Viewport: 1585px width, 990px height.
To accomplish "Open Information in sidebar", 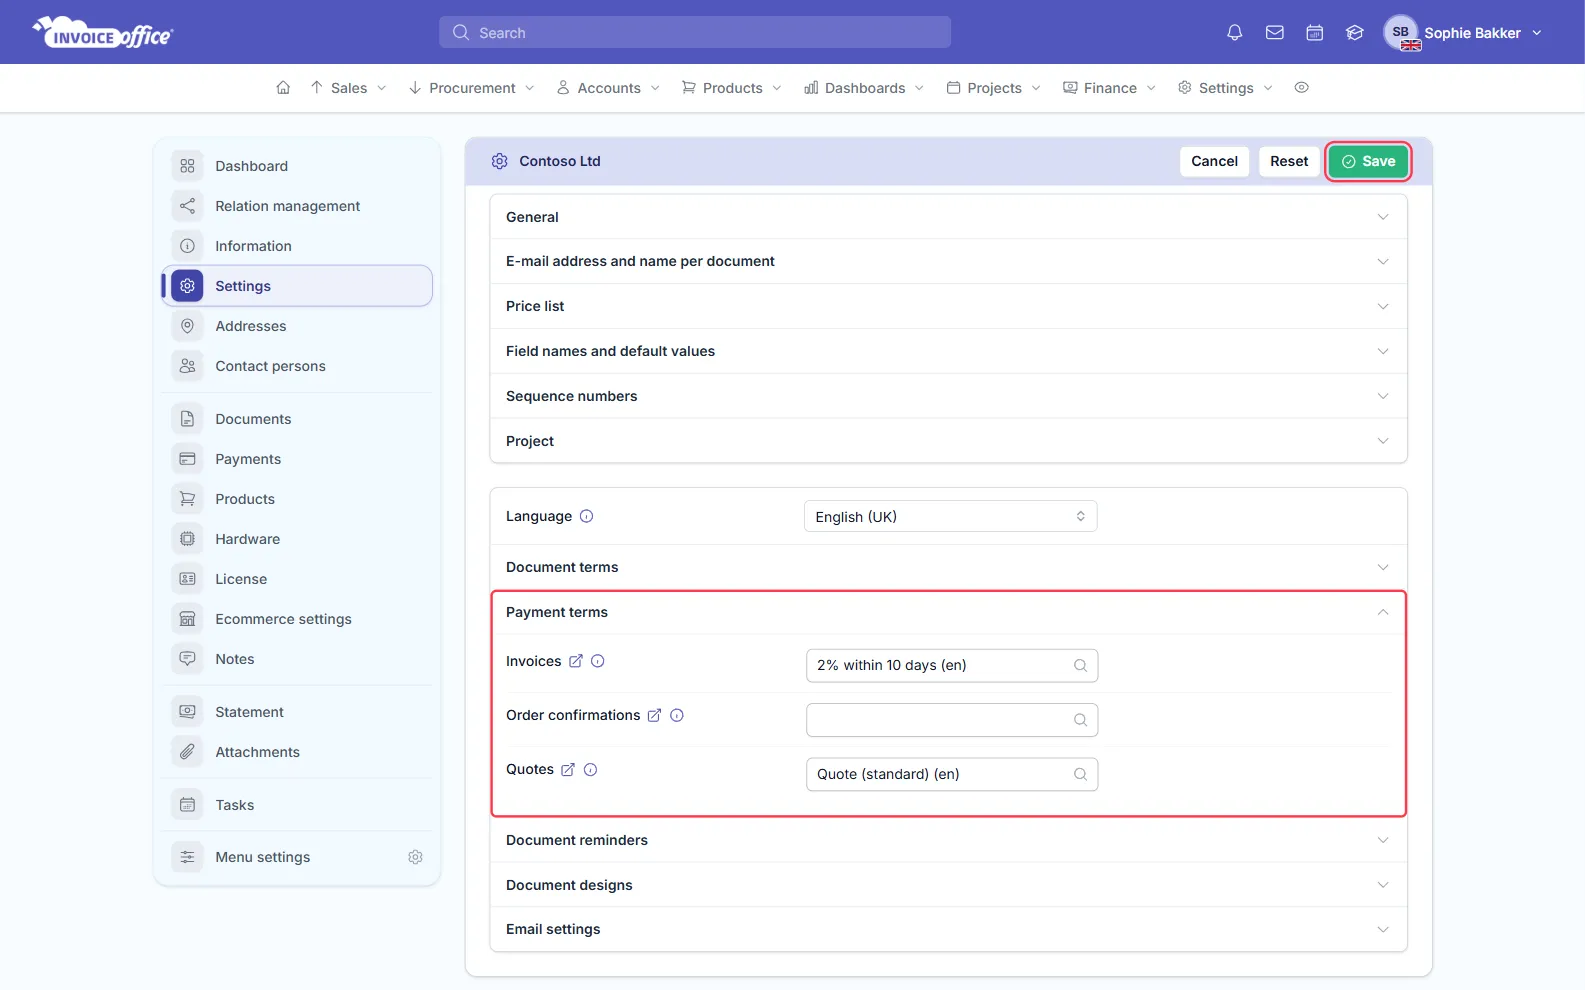I will pyautogui.click(x=297, y=246).
